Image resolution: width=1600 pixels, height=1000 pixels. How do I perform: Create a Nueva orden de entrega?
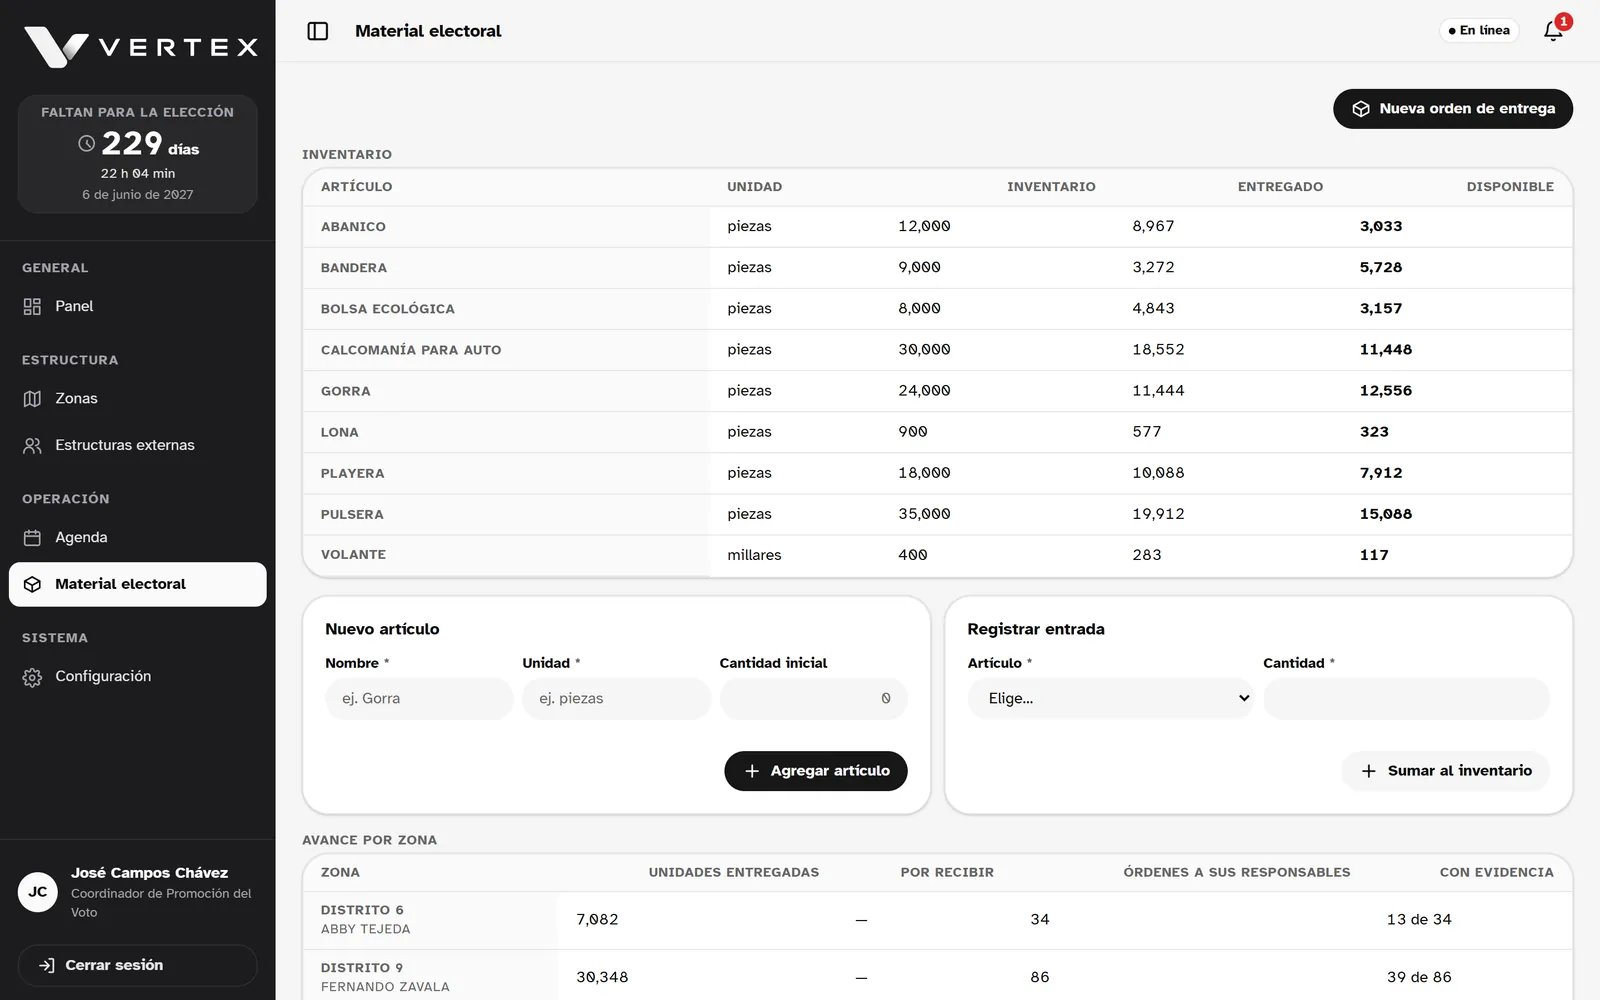coord(1452,108)
